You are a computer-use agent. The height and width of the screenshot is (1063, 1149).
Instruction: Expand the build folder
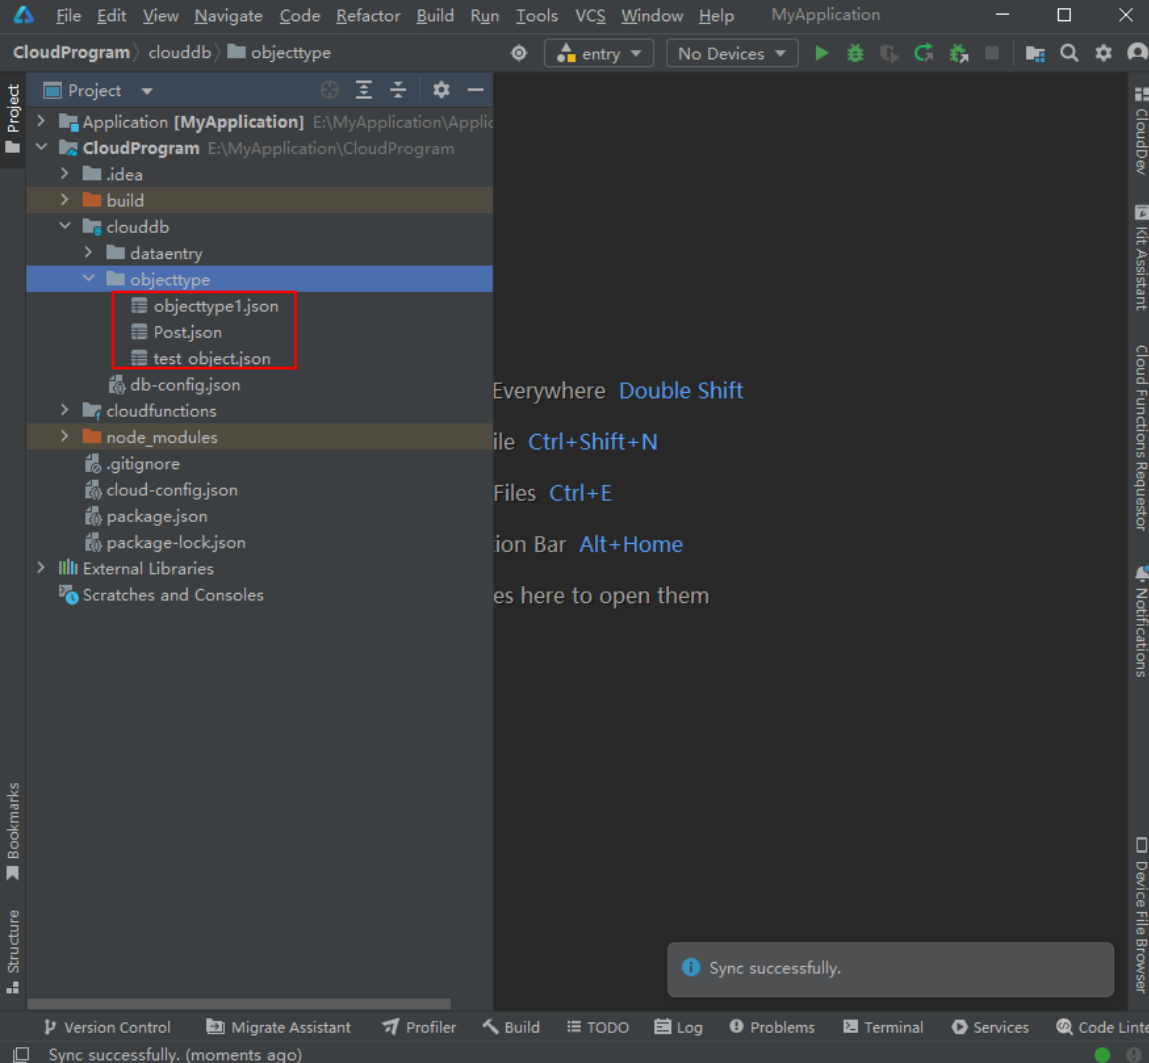64,200
